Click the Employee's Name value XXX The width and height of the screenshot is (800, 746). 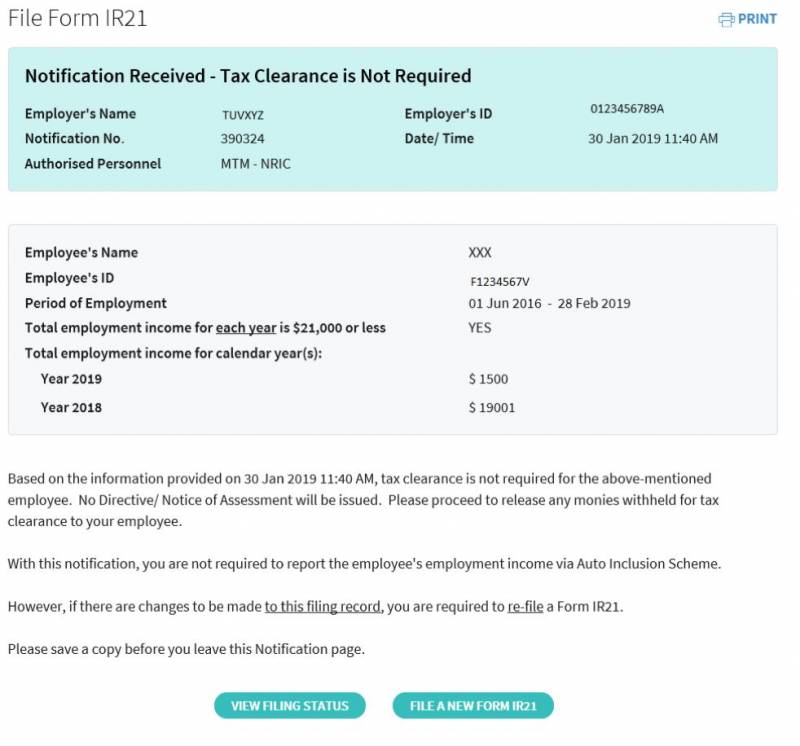coord(480,253)
